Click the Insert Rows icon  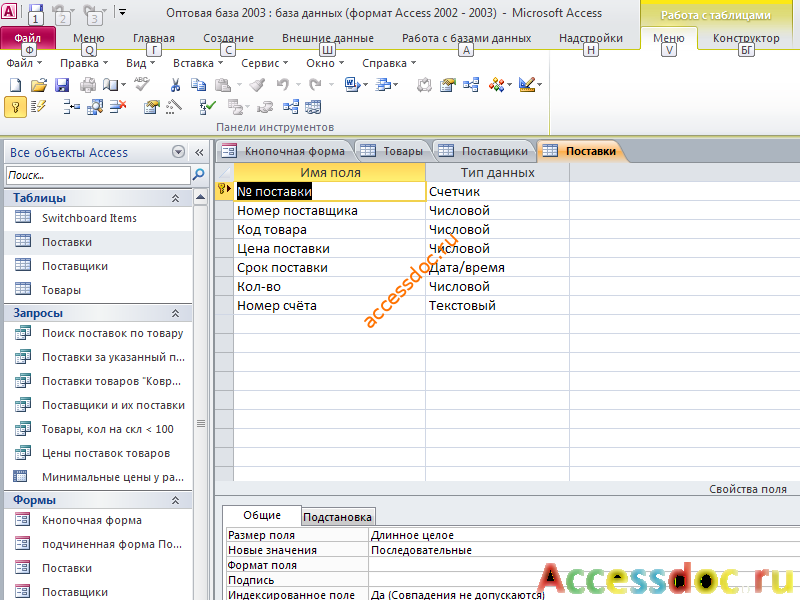pyautogui.click(x=71, y=107)
